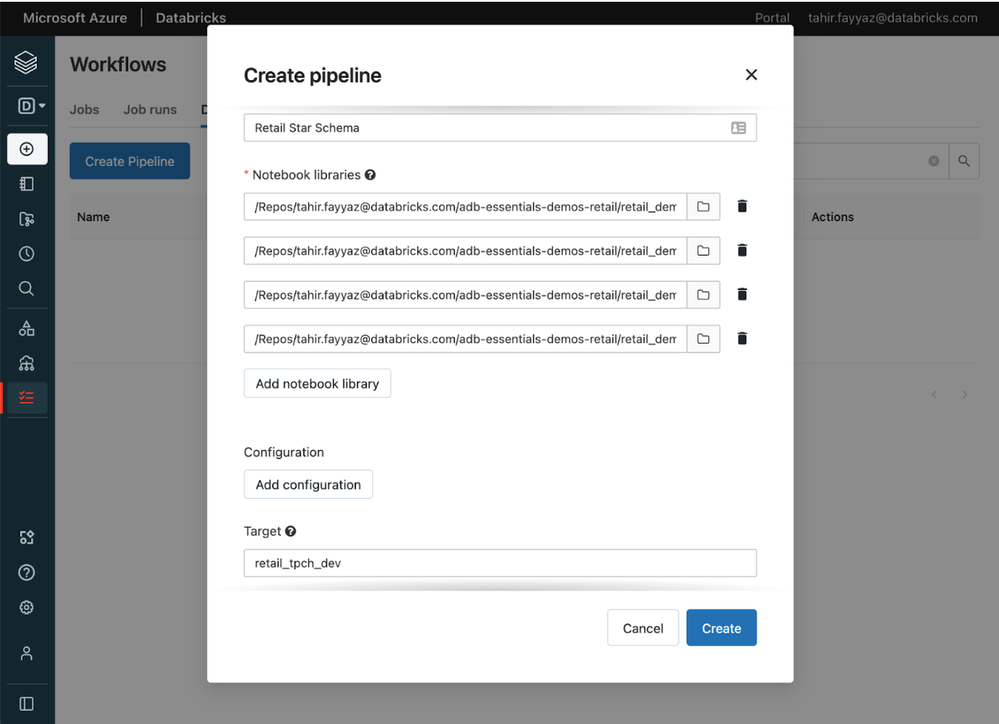Viewport: 999px width, 724px height.
Task: Open Repos icon in sidebar
Action: pos(27,219)
